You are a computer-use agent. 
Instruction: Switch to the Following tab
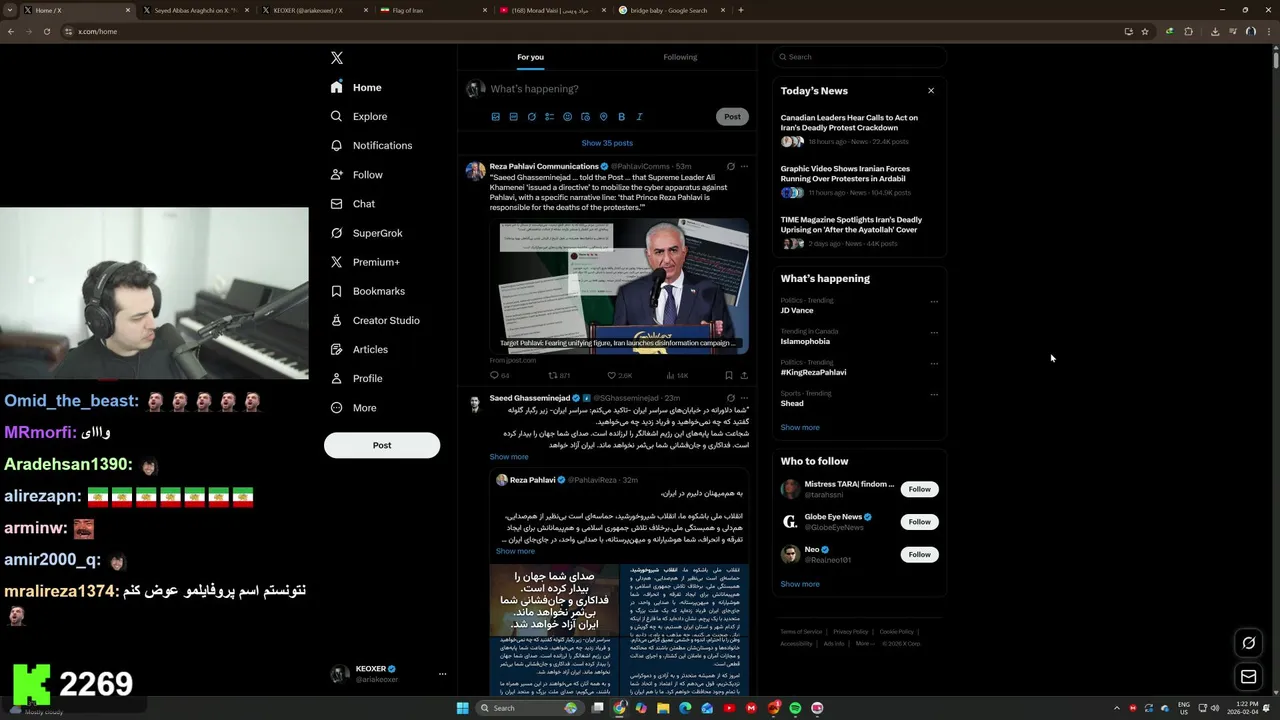pos(680,57)
